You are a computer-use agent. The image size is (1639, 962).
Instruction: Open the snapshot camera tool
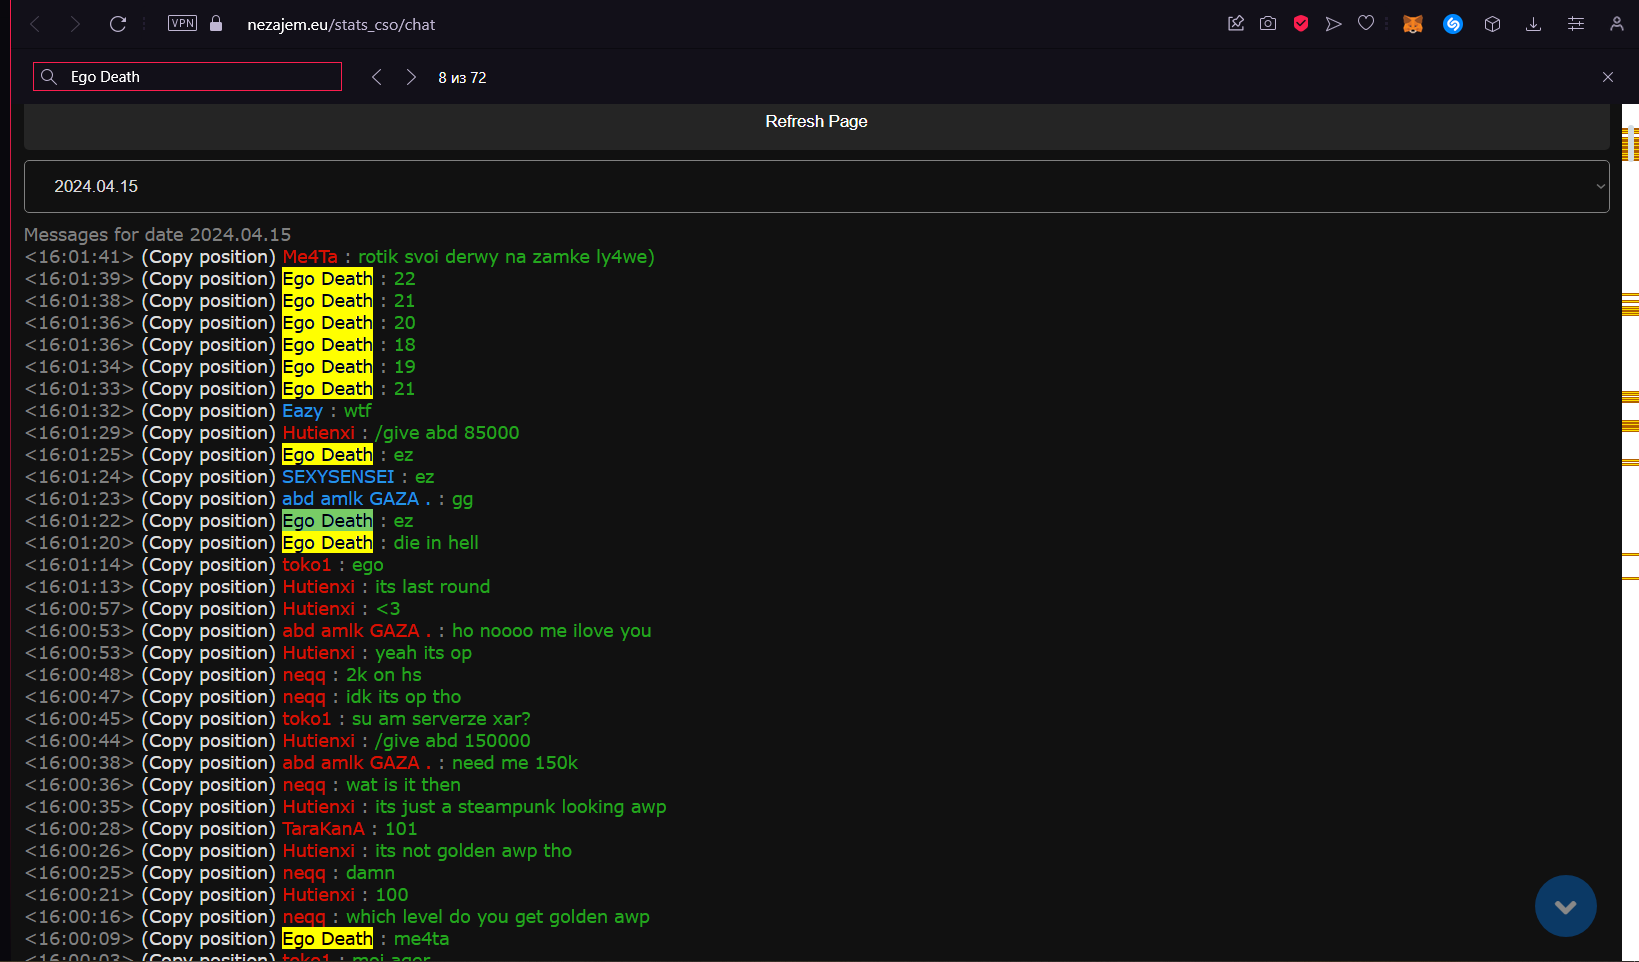coord(1268,24)
